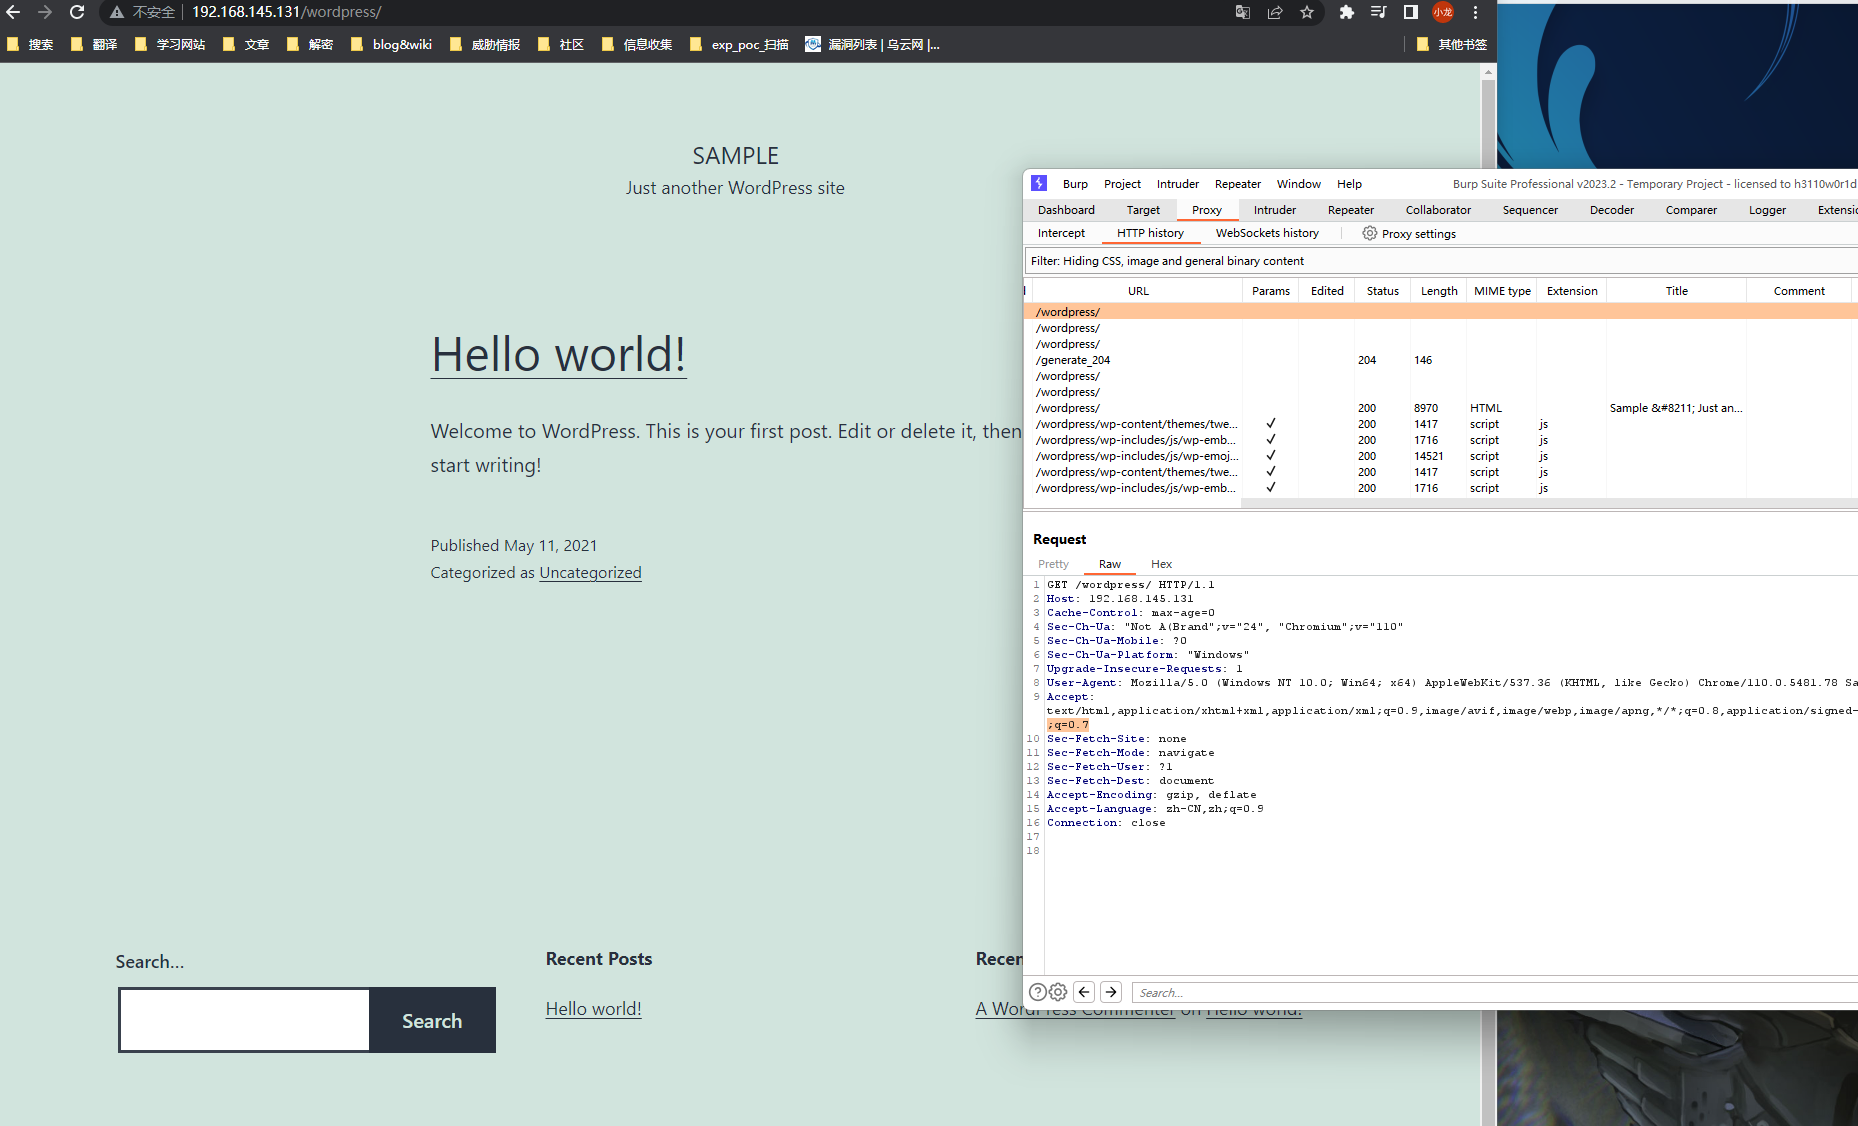Switch to the Dashboard tab
The height and width of the screenshot is (1126, 1858).
tap(1066, 210)
